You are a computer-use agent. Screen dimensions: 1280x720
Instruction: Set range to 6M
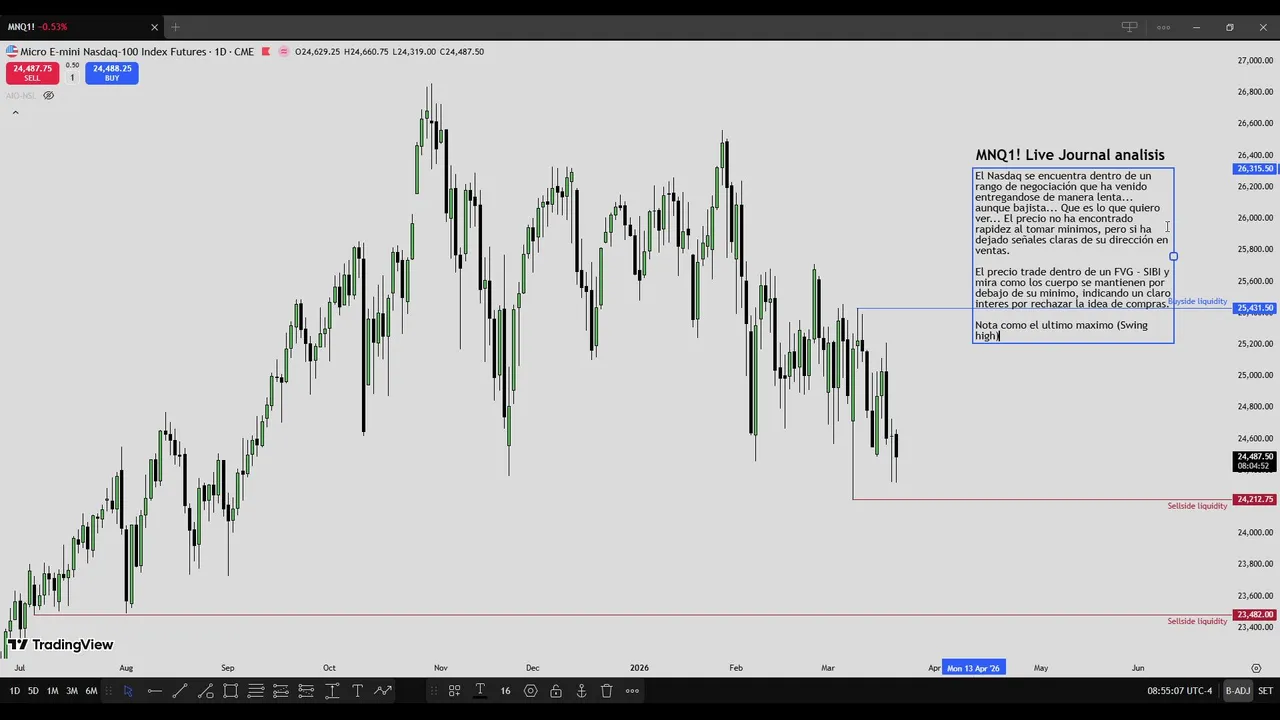91,691
